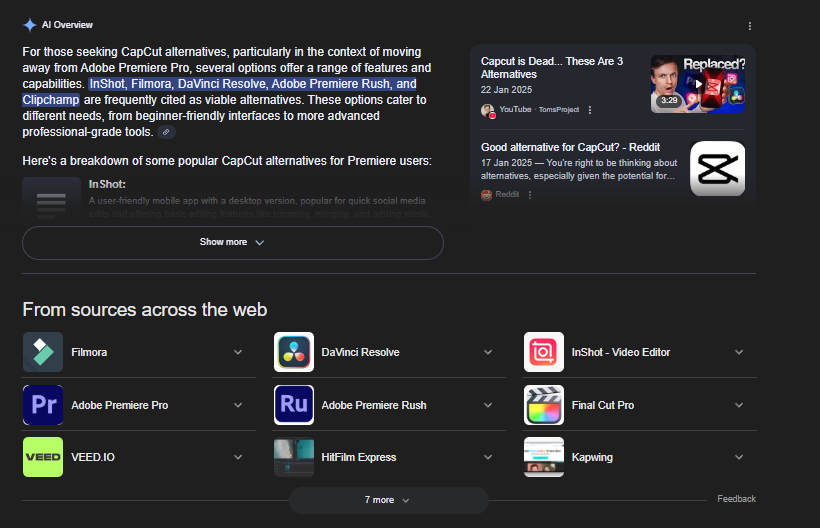Viewport: 820px width, 528px height.
Task: Click the DaVinci Resolve label text
Action: coord(360,352)
